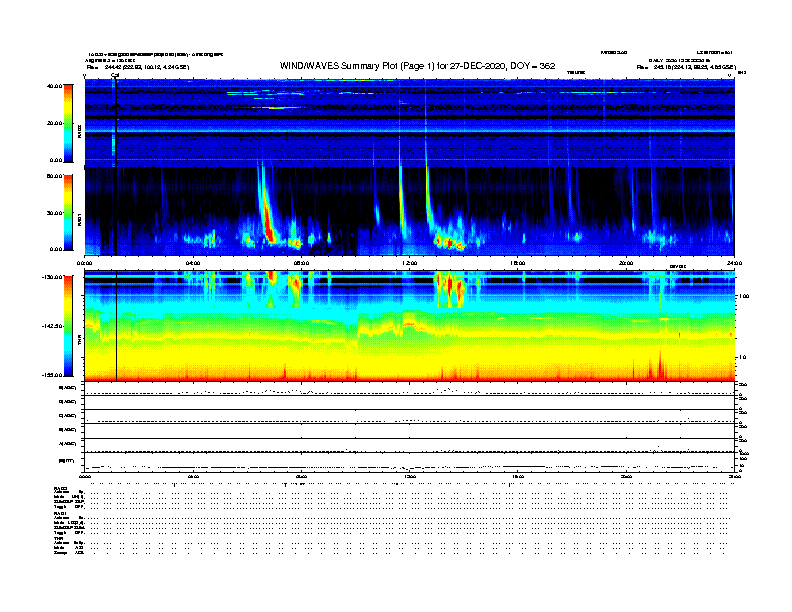Click the 20.00 label on RAD2 scale
The image size is (792, 612).
pyautogui.click(x=54, y=123)
